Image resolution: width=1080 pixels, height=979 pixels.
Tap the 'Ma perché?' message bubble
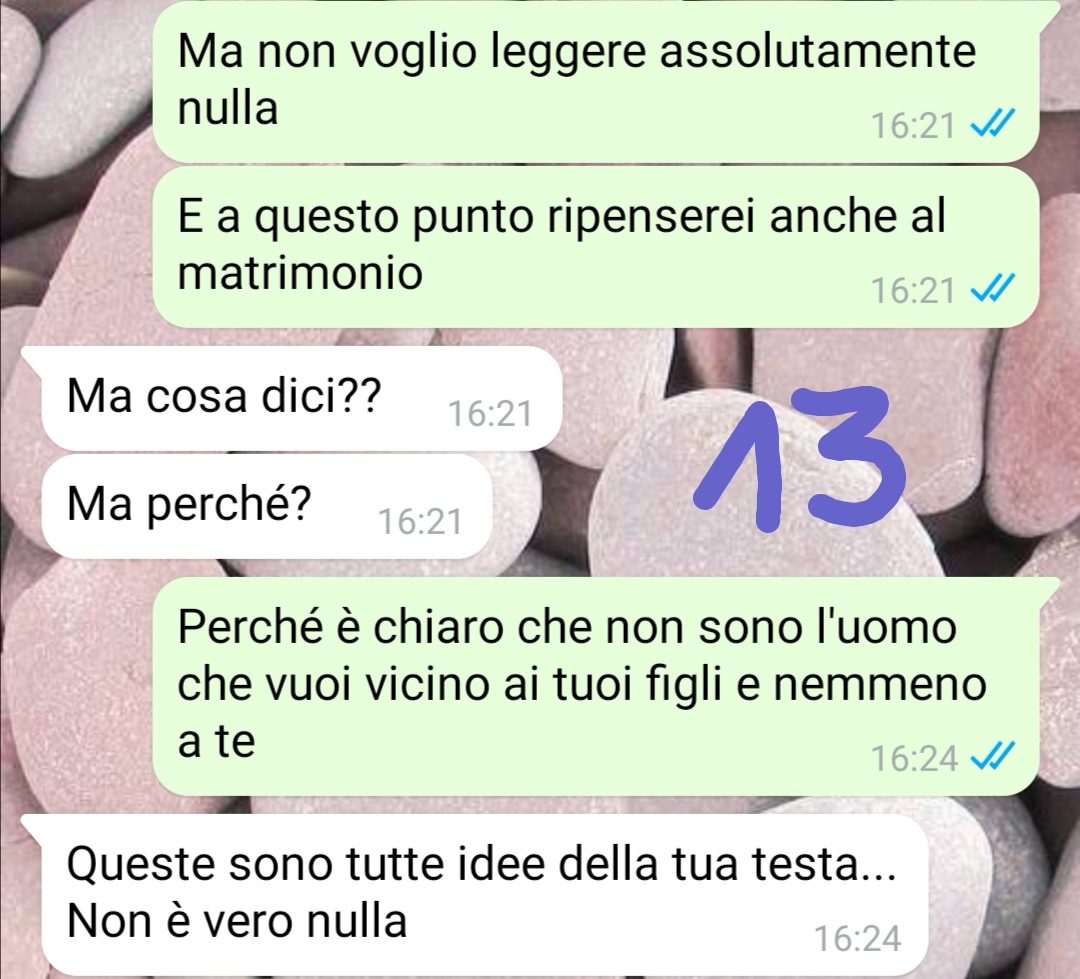tap(267, 506)
